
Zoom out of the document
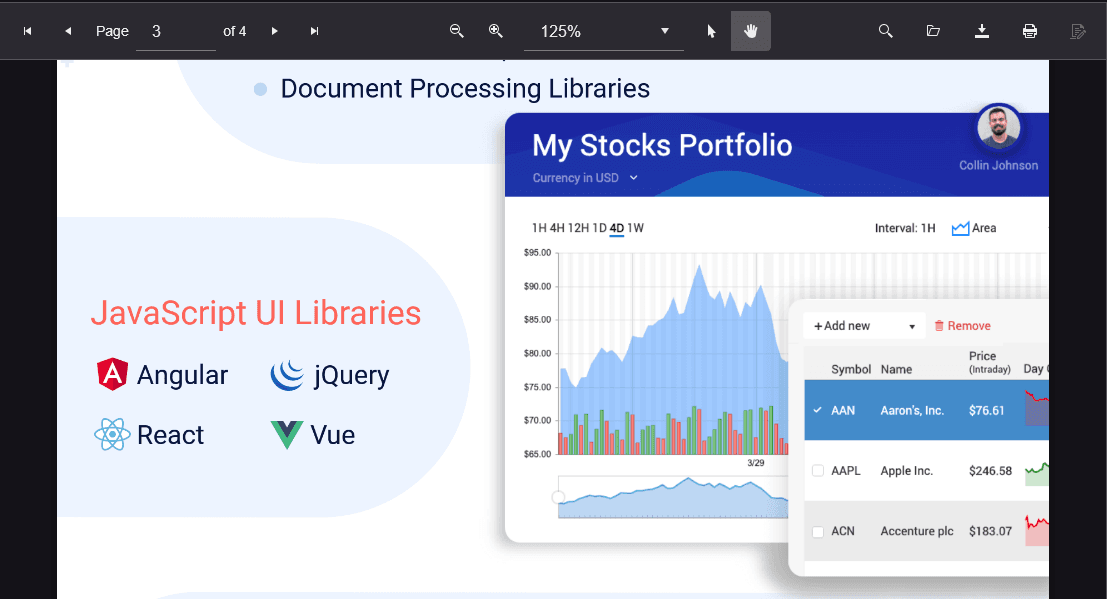click(x=457, y=31)
